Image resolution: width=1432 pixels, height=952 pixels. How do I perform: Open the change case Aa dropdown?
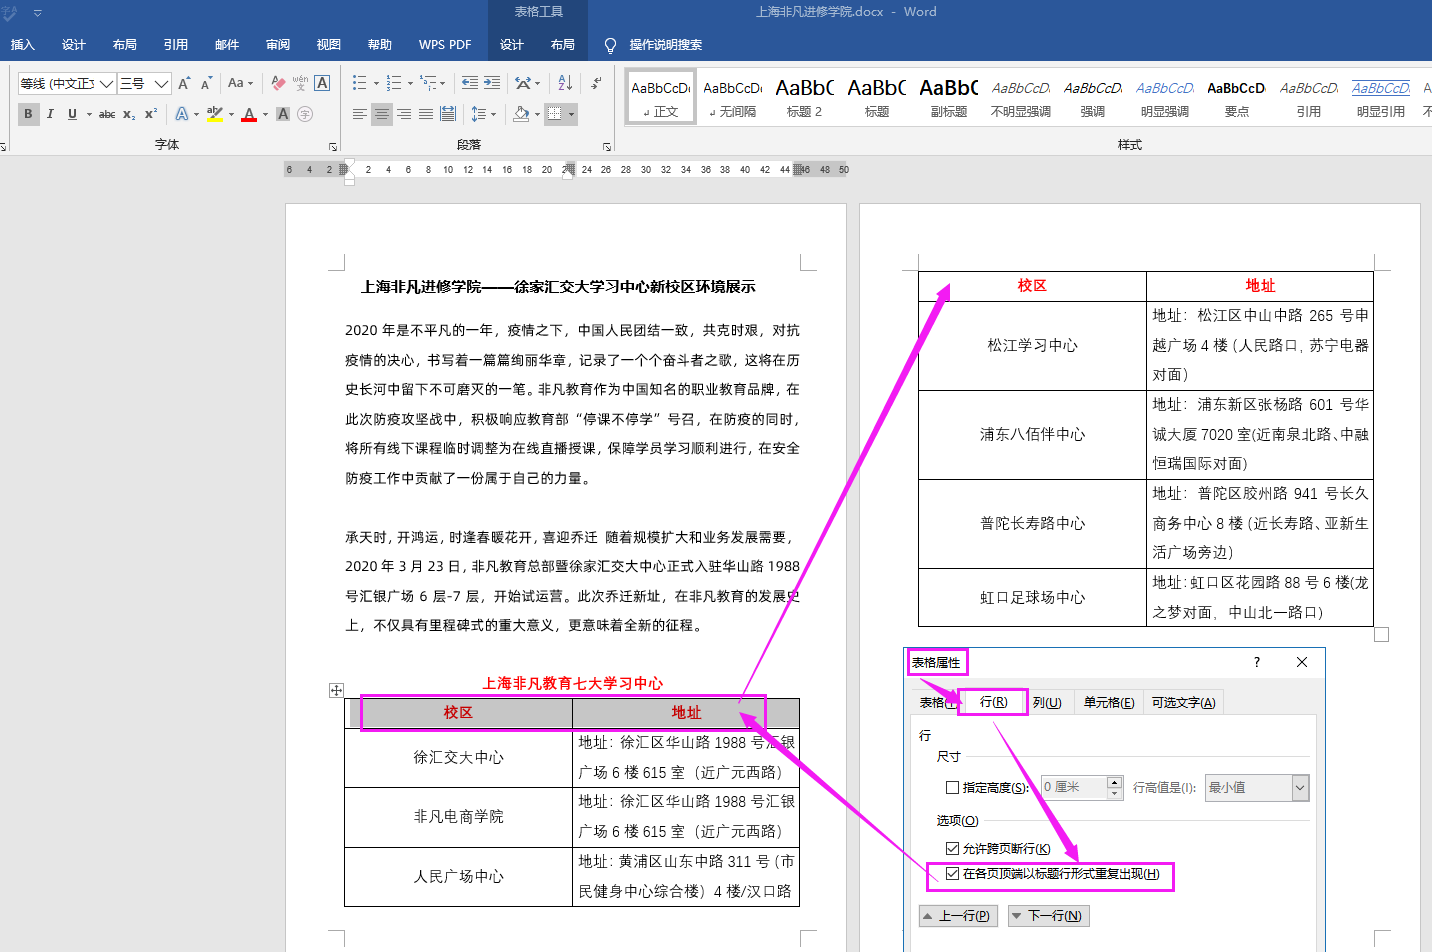(240, 83)
